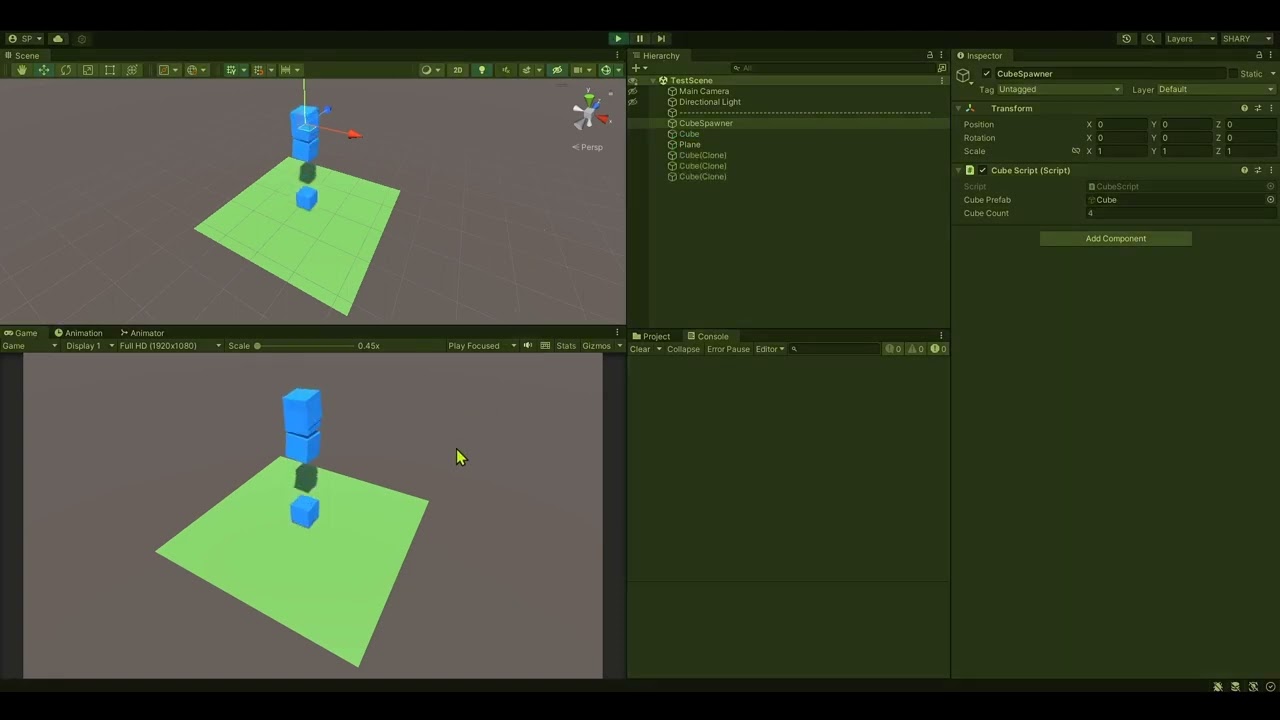Toggle CubeSpawner active checkbox in Inspector
This screenshot has height=720, width=1280.
987,74
